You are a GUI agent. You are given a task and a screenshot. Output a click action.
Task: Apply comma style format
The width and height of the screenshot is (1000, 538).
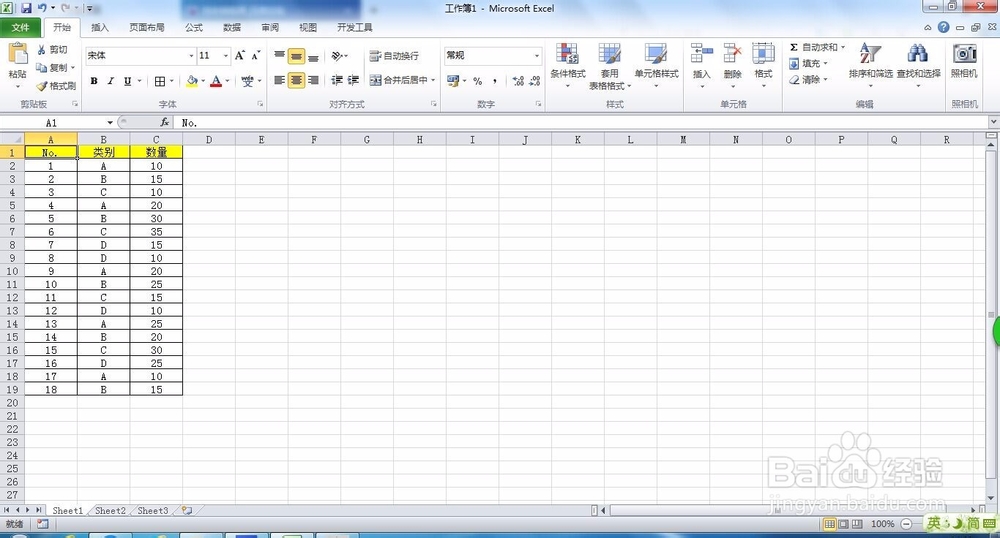495,81
